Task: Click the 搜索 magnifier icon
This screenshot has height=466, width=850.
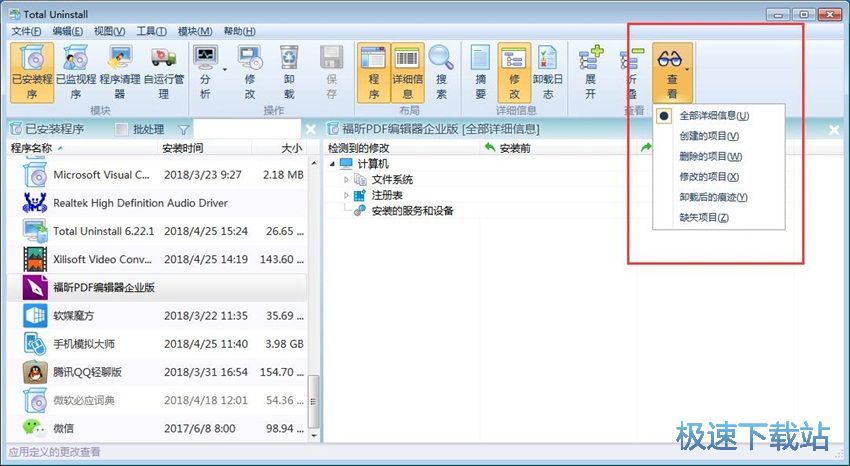Action: [441, 58]
